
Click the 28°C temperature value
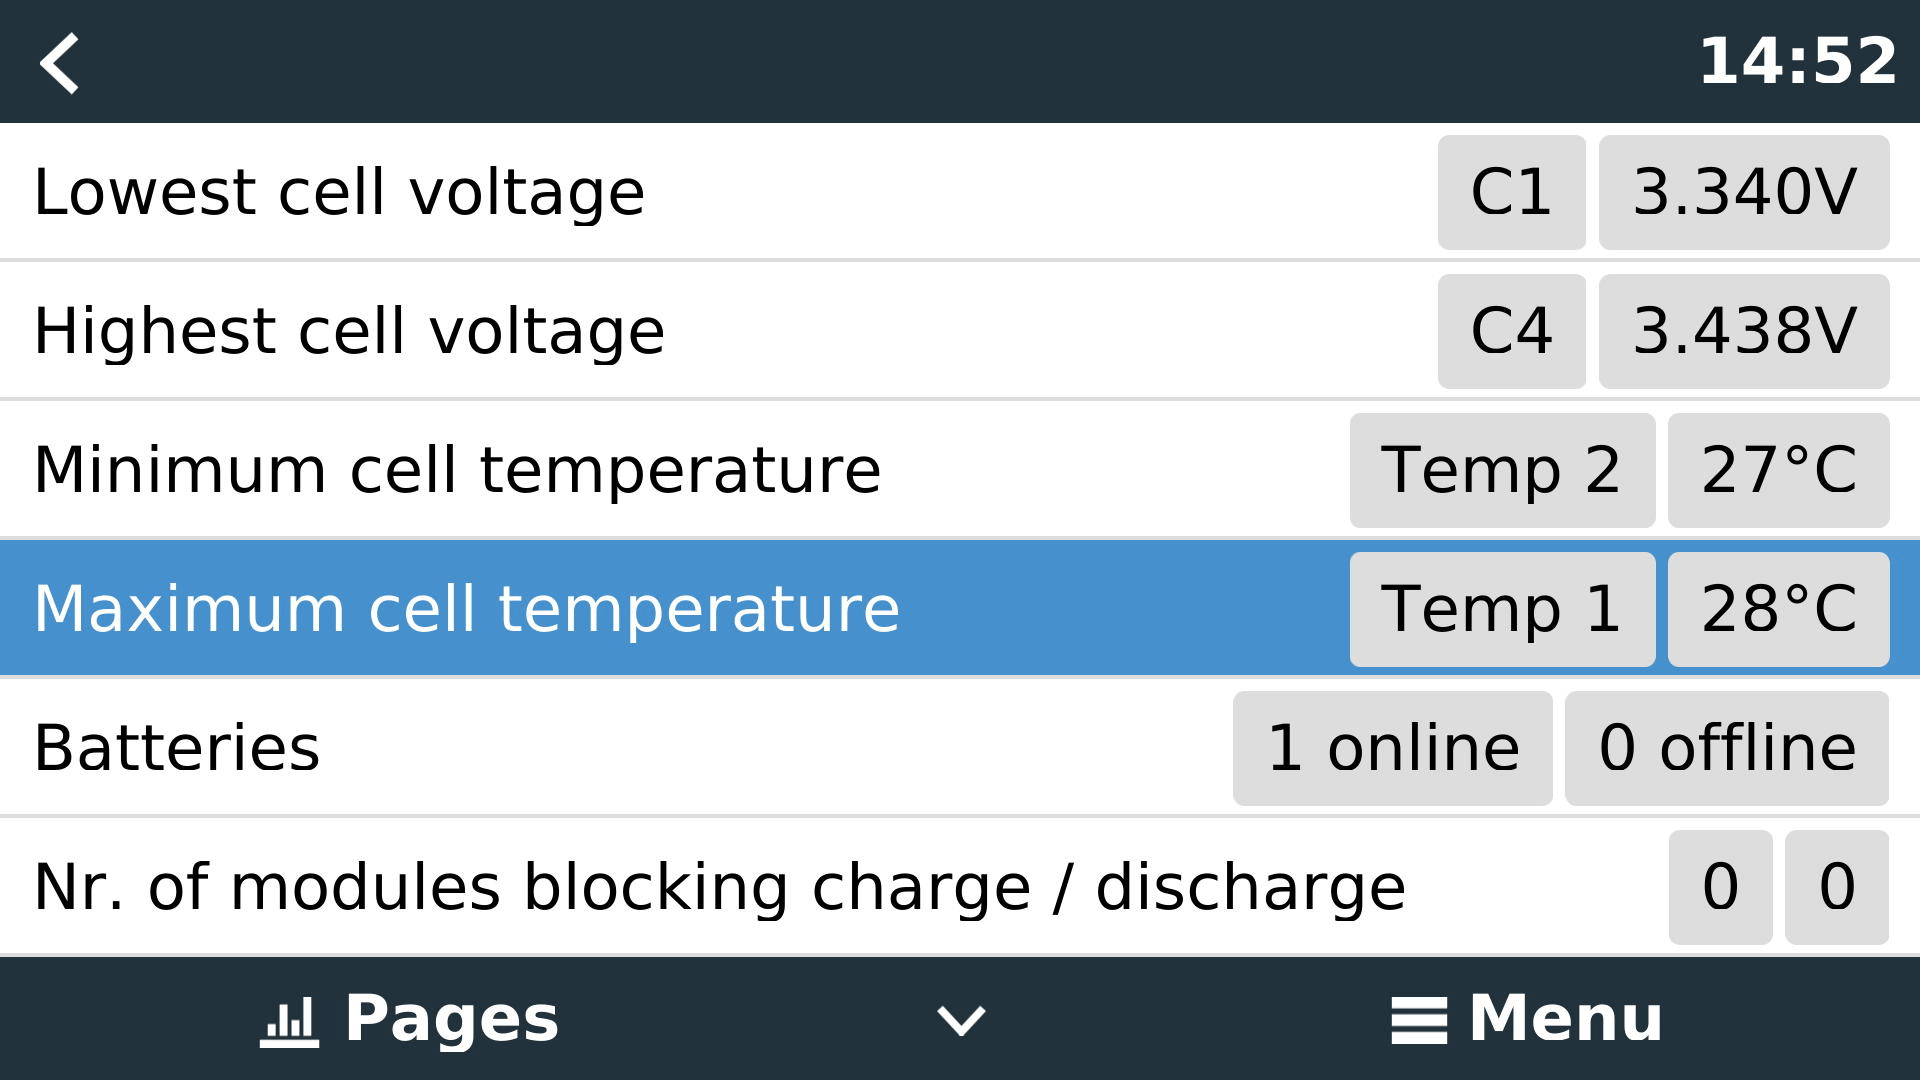pyautogui.click(x=1778, y=609)
